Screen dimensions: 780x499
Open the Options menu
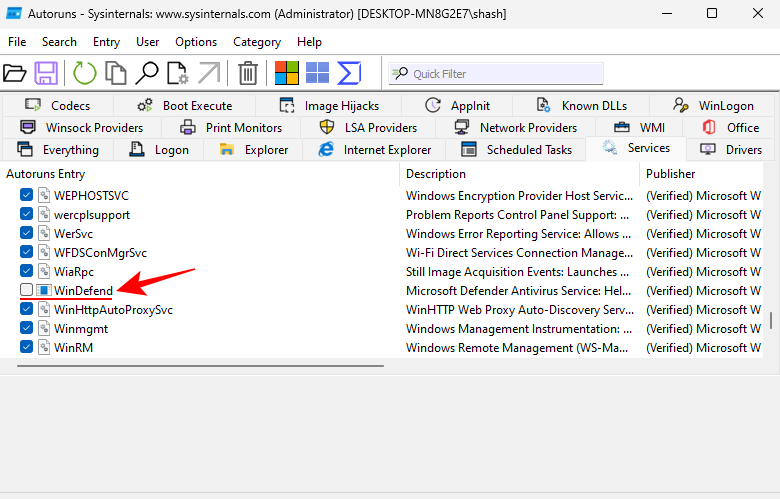click(196, 42)
